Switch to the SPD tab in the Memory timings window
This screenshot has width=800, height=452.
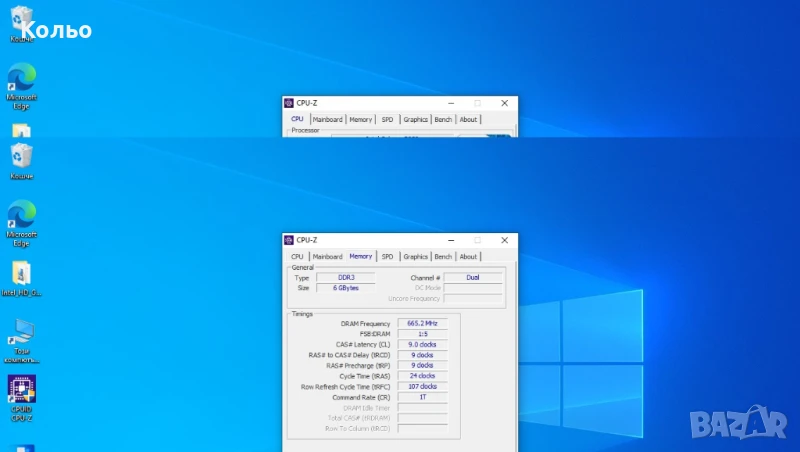coord(387,257)
